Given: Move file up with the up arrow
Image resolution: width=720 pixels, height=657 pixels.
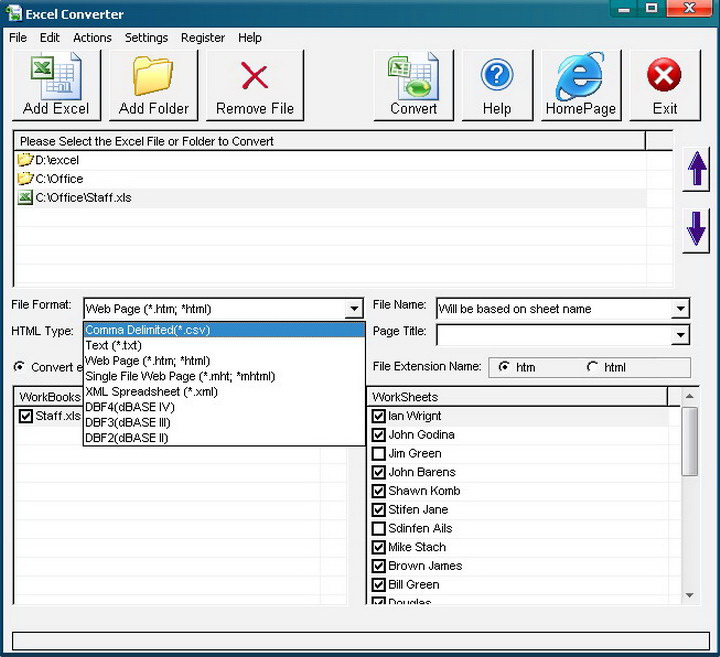Looking at the screenshot, I should point(697,170).
